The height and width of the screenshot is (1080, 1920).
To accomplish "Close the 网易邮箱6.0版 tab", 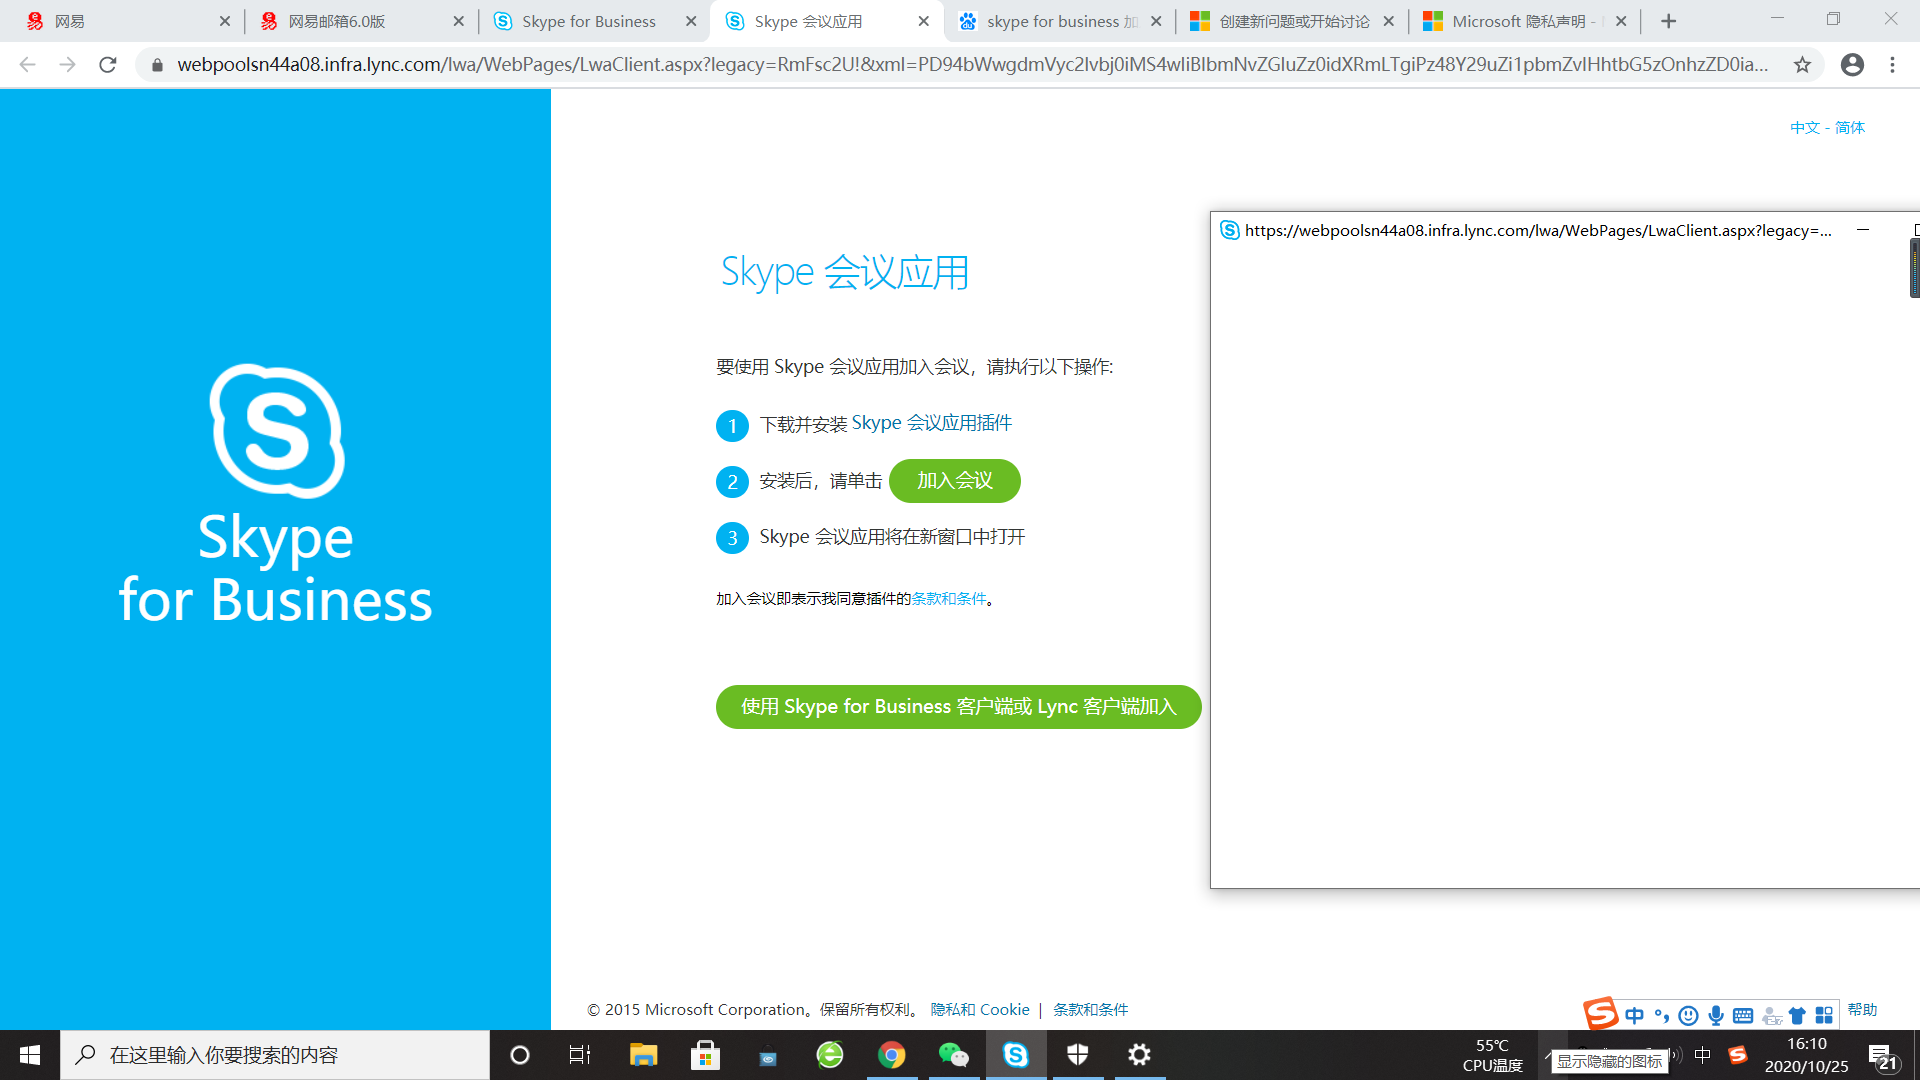I will [458, 21].
